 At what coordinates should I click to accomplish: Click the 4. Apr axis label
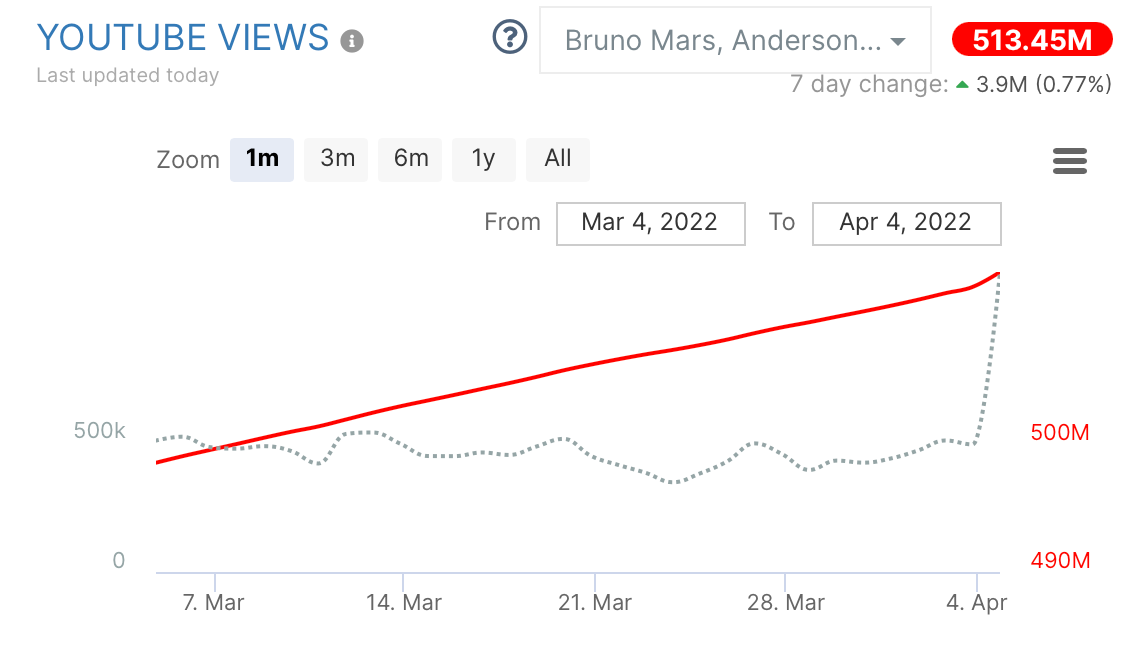coord(976,603)
